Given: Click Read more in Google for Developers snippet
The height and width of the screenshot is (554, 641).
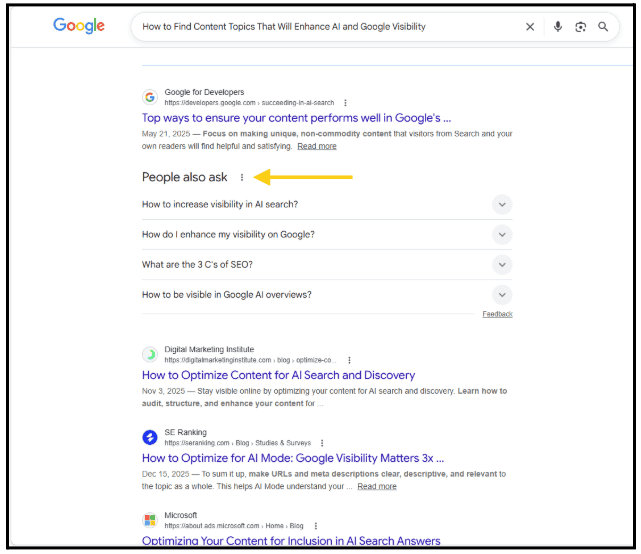Looking at the screenshot, I should point(317,146).
